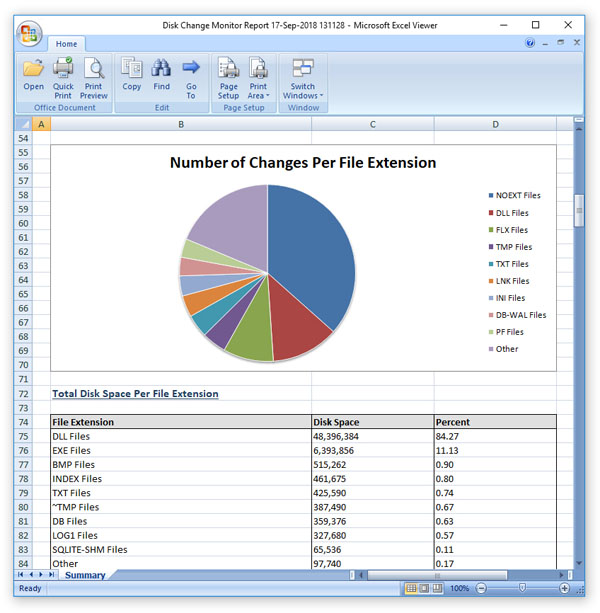Click the zoom out minus button

click(x=481, y=588)
